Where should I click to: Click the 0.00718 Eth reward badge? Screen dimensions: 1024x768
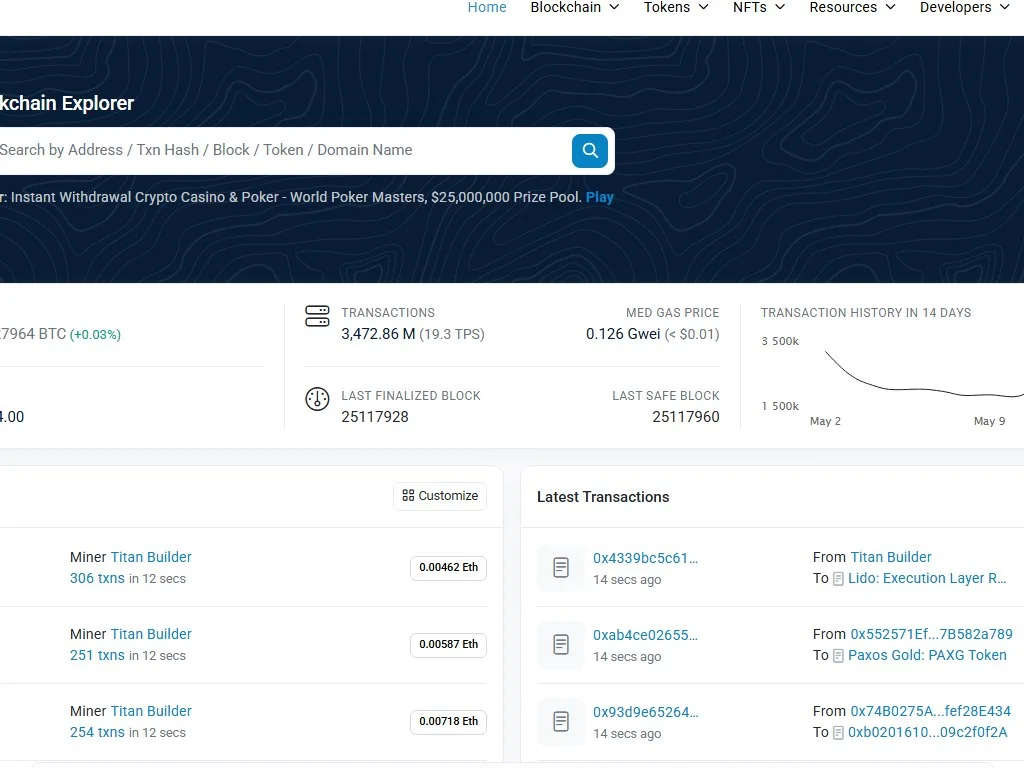449,722
